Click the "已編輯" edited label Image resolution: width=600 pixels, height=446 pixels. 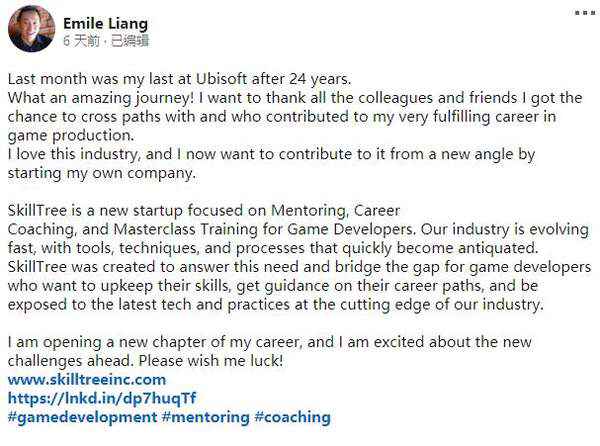tap(127, 40)
